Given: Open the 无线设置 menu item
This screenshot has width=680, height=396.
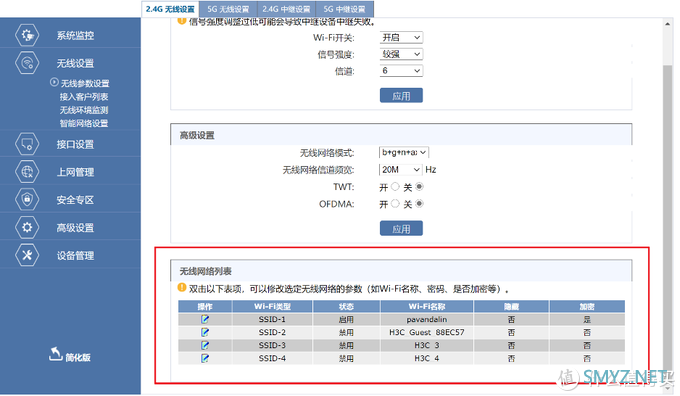Looking at the screenshot, I should pyautogui.click(x=75, y=63).
